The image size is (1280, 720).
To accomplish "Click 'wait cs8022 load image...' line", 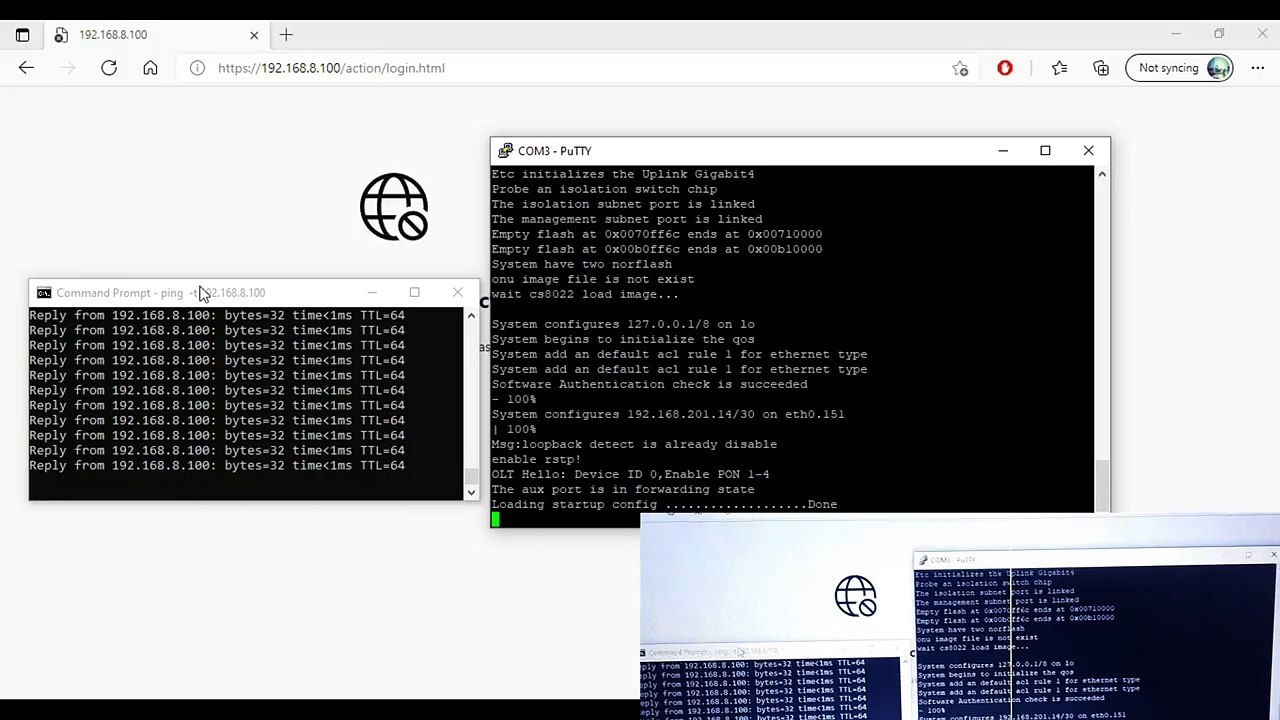I will tap(585, 295).
